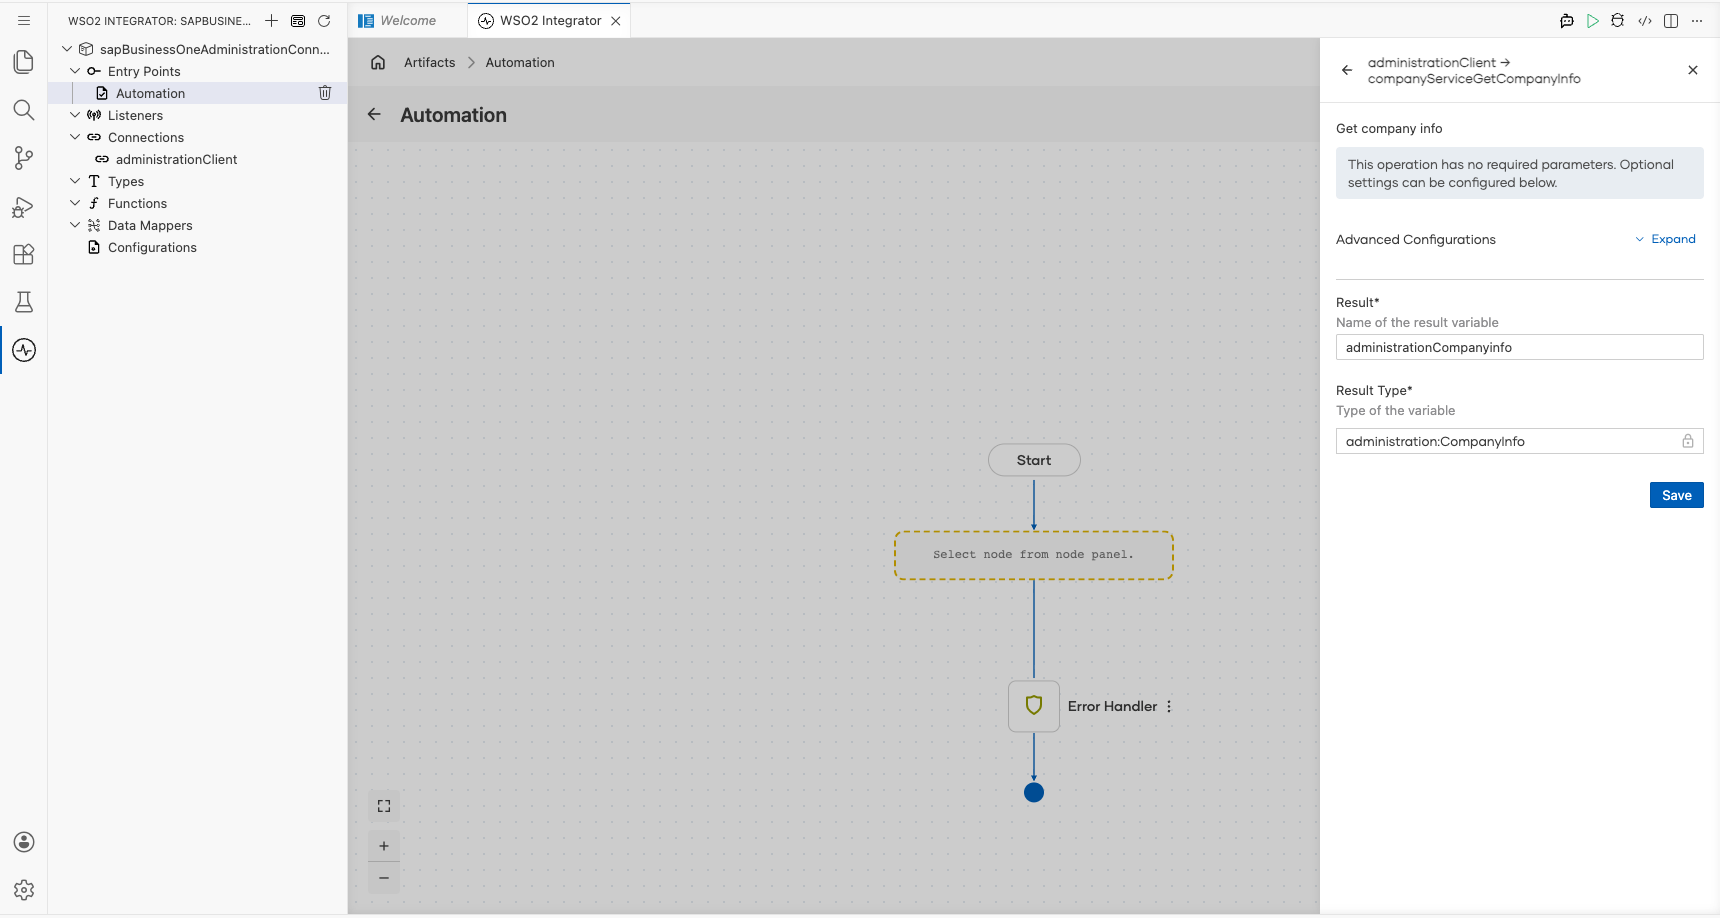Select the empty node placeholder
The width and height of the screenshot is (1720, 918).
(x=1034, y=555)
